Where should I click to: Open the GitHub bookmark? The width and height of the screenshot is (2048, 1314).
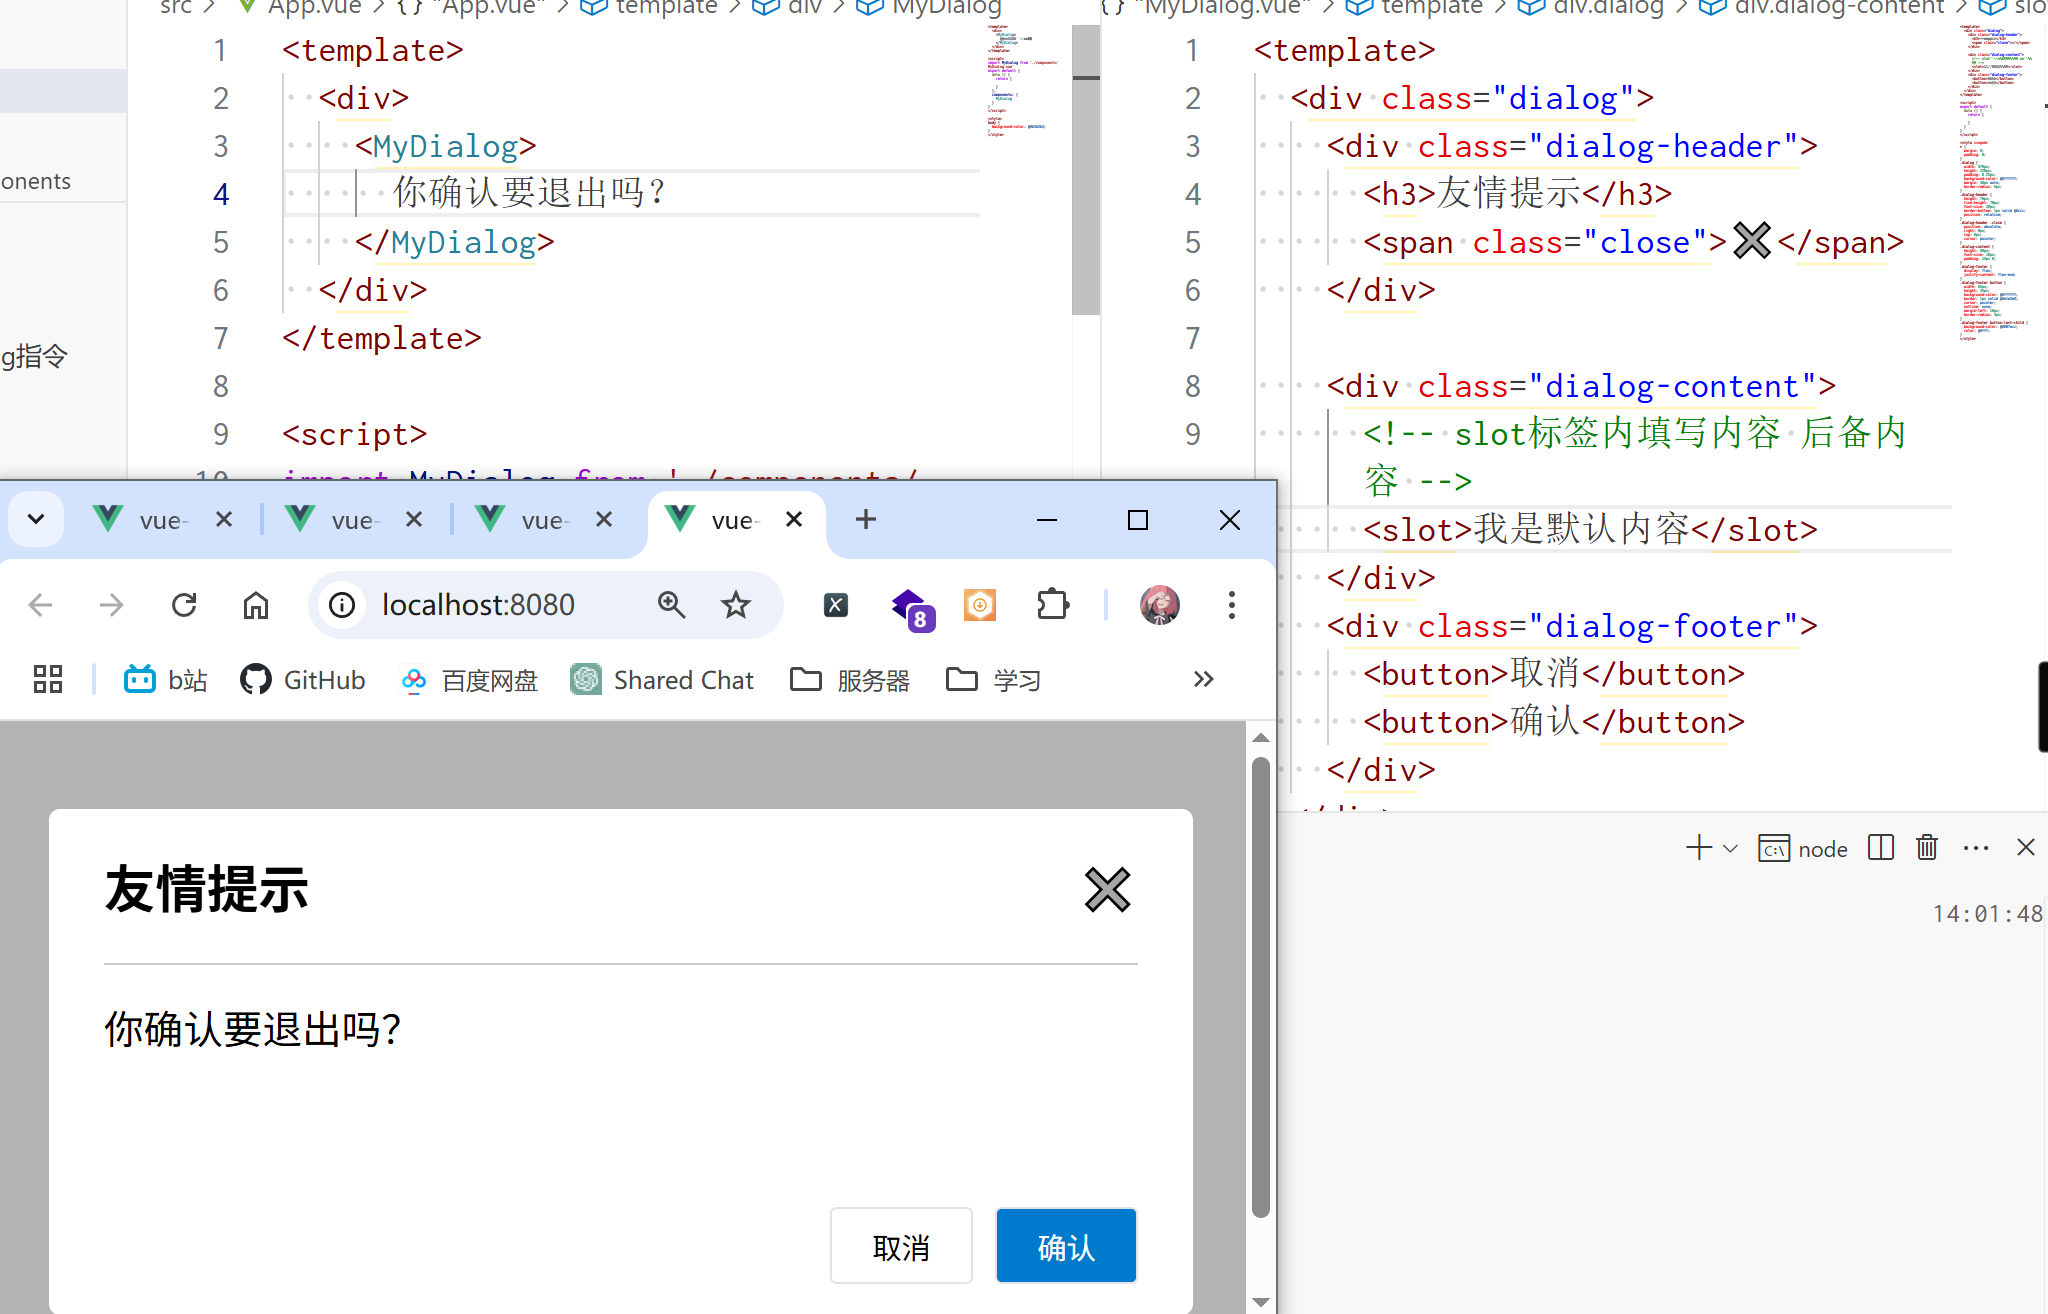[x=303, y=680]
